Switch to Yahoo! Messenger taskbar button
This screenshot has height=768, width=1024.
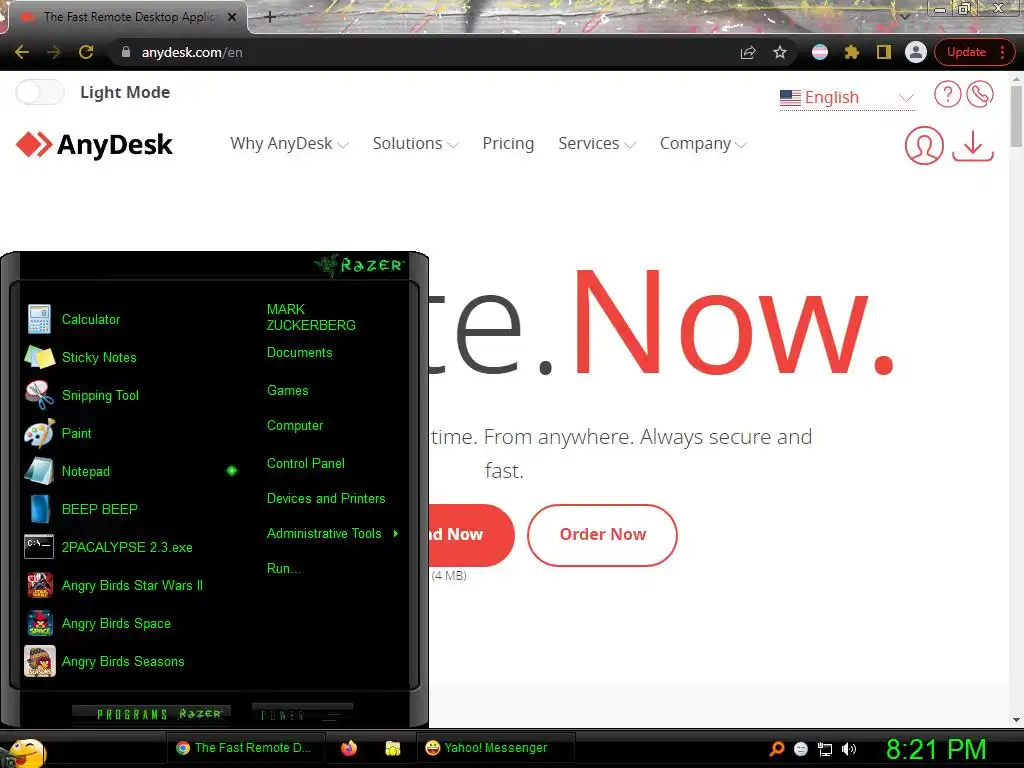coord(496,748)
